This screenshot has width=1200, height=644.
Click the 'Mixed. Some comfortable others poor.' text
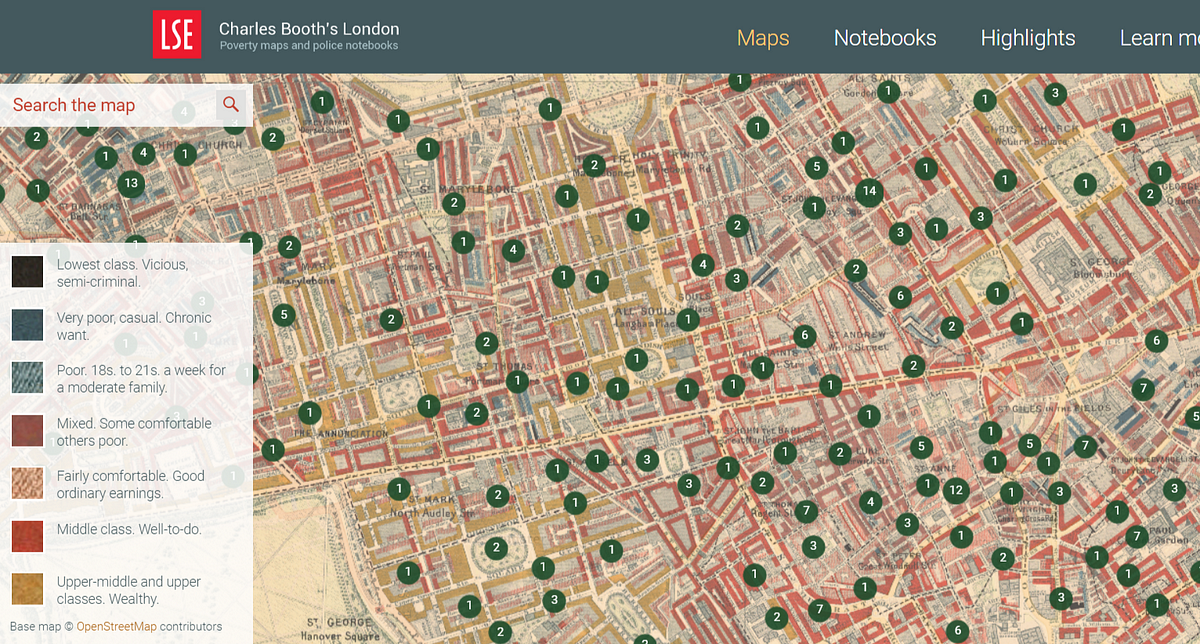click(x=134, y=432)
